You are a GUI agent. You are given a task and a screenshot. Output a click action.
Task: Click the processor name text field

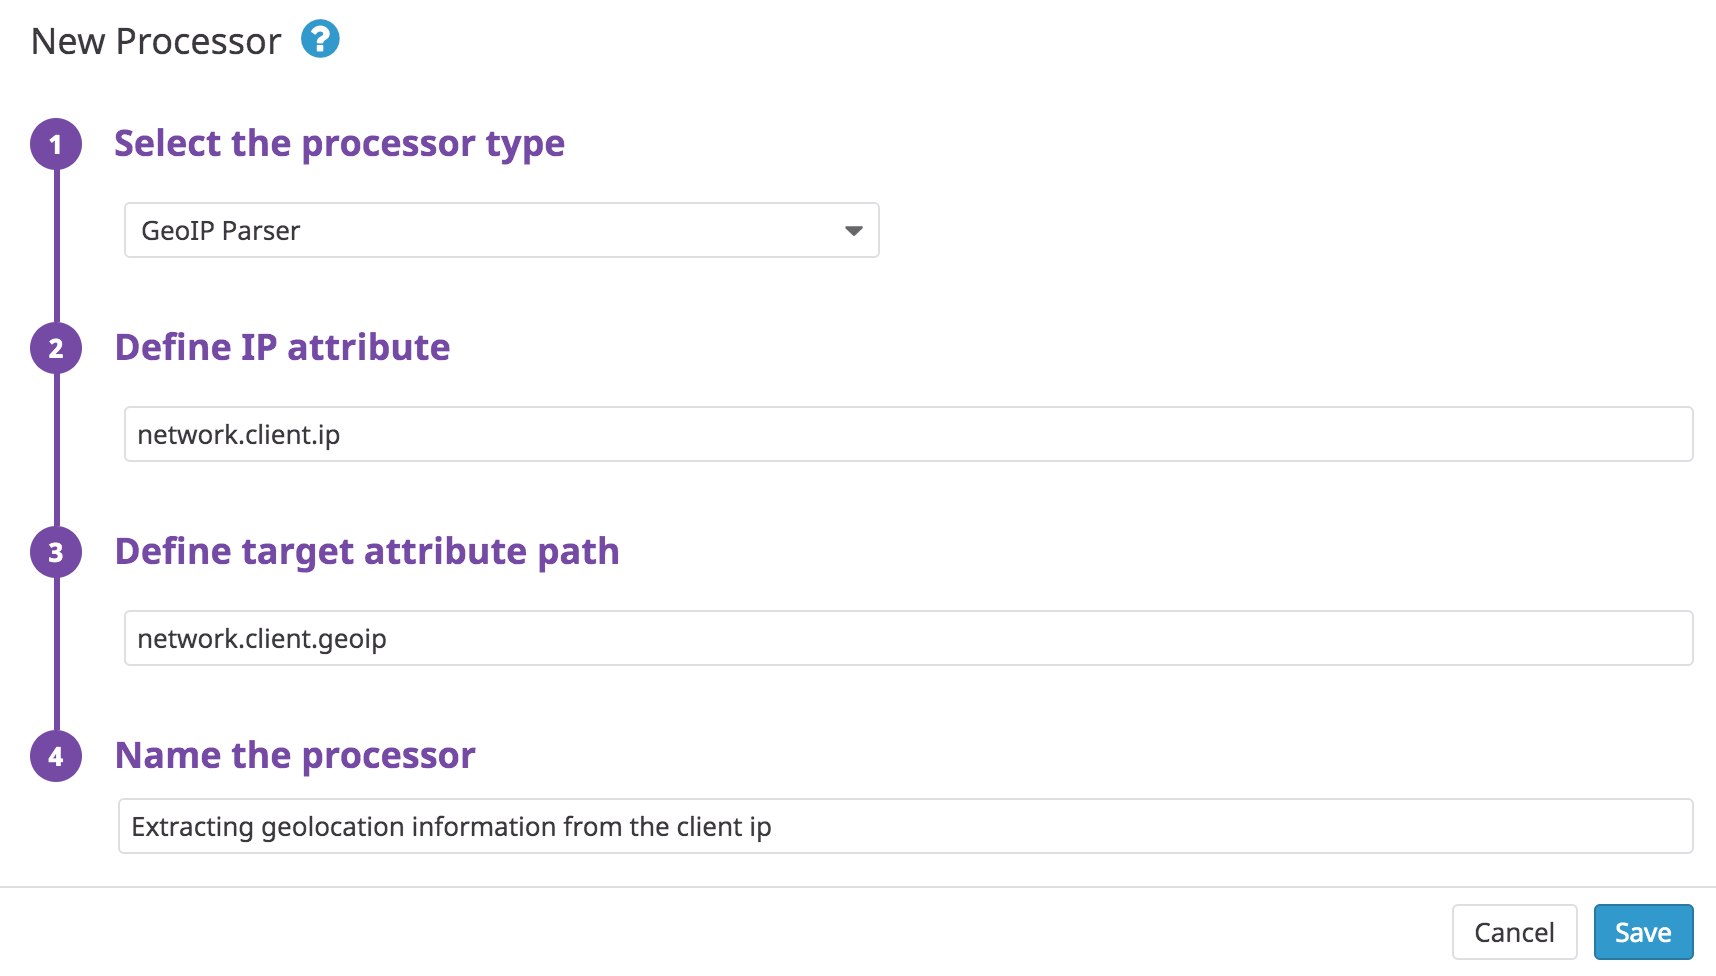coord(905,827)
